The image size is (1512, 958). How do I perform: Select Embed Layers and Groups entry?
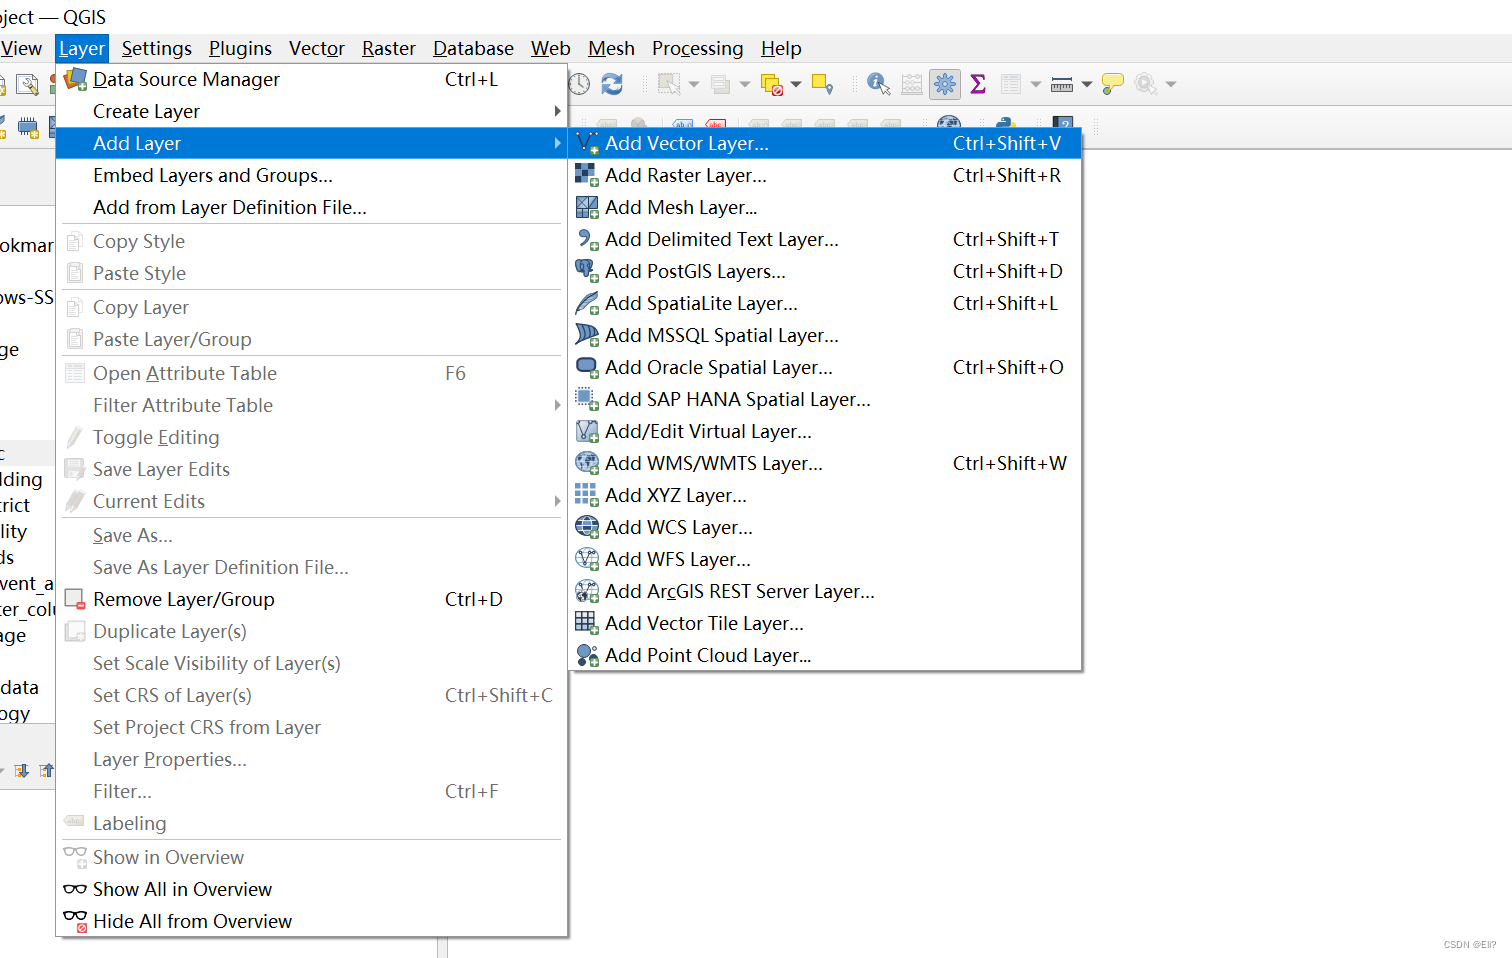click(311, 175)
